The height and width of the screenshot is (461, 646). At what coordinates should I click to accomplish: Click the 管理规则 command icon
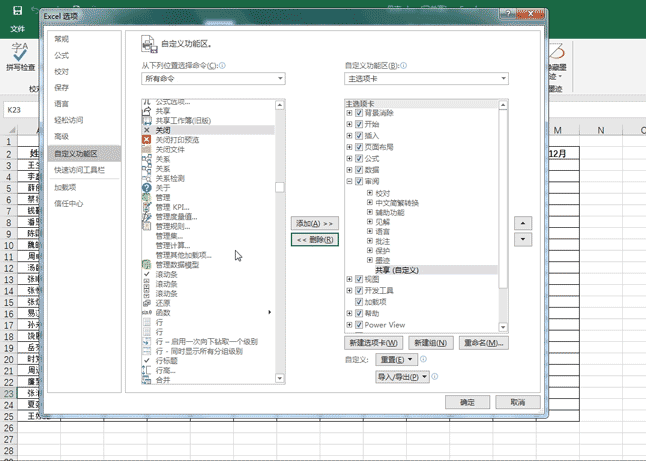pos(146,226)
